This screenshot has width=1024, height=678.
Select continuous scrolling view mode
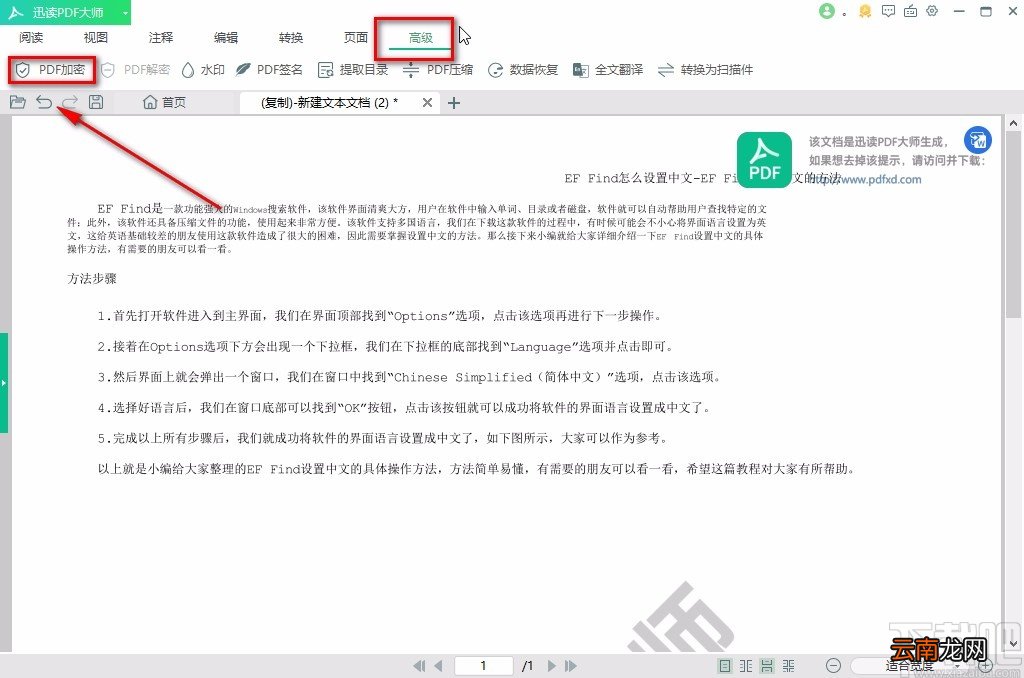click(x=767, y=666)
